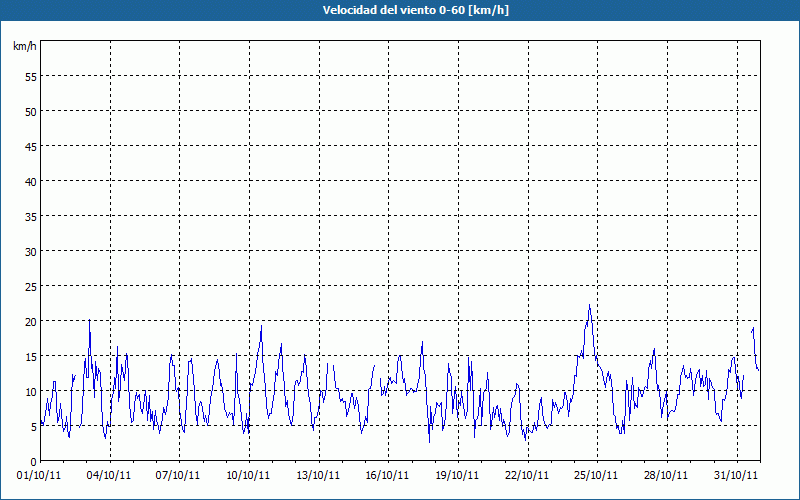Image resolution: width=800 pixels, height=500 pixels.
Task: Click the 'km/h' axis unit label
Action: (x=24, y=46)
